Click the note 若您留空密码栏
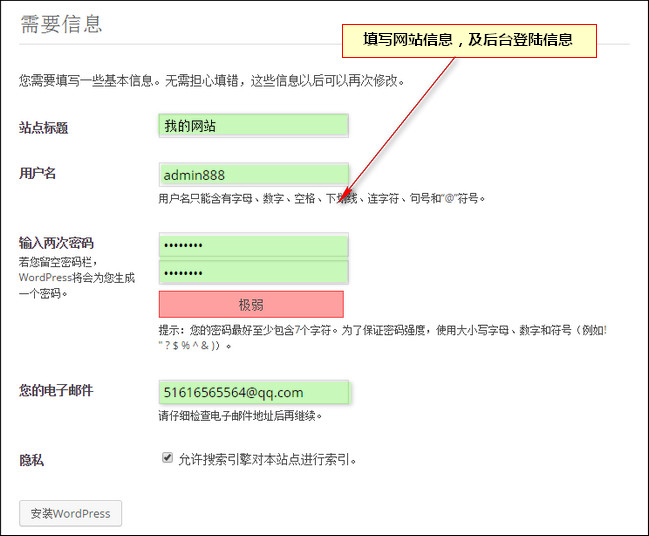 [77, 278]
